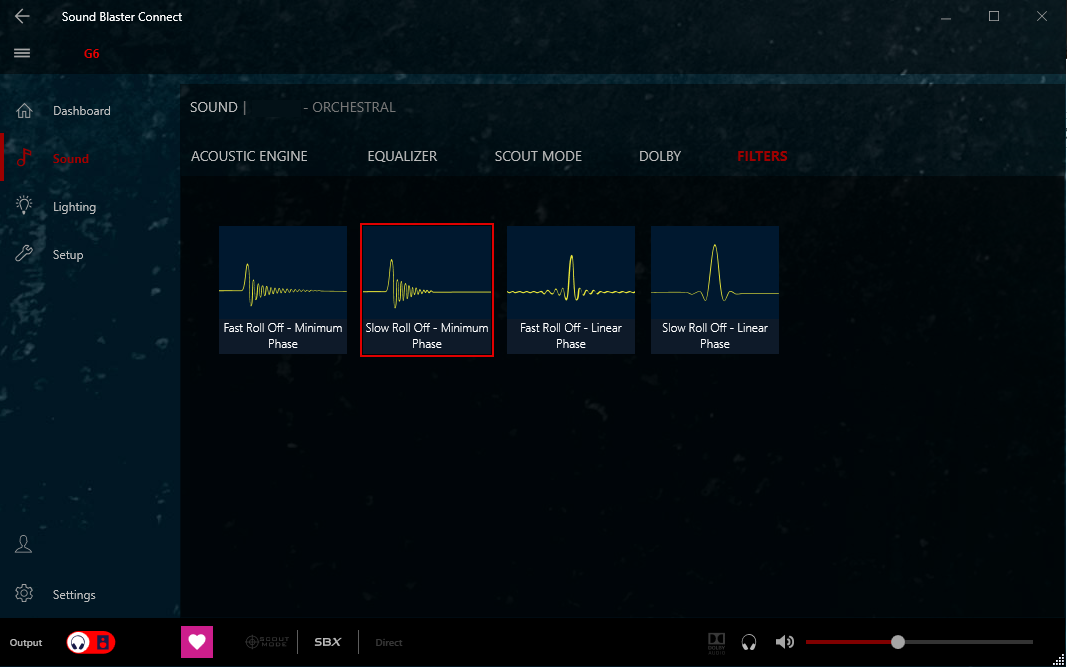Click the pink heart favorite button
Image resolution: width=1067 pixels, height=667 pixels.
click(197, 642)
